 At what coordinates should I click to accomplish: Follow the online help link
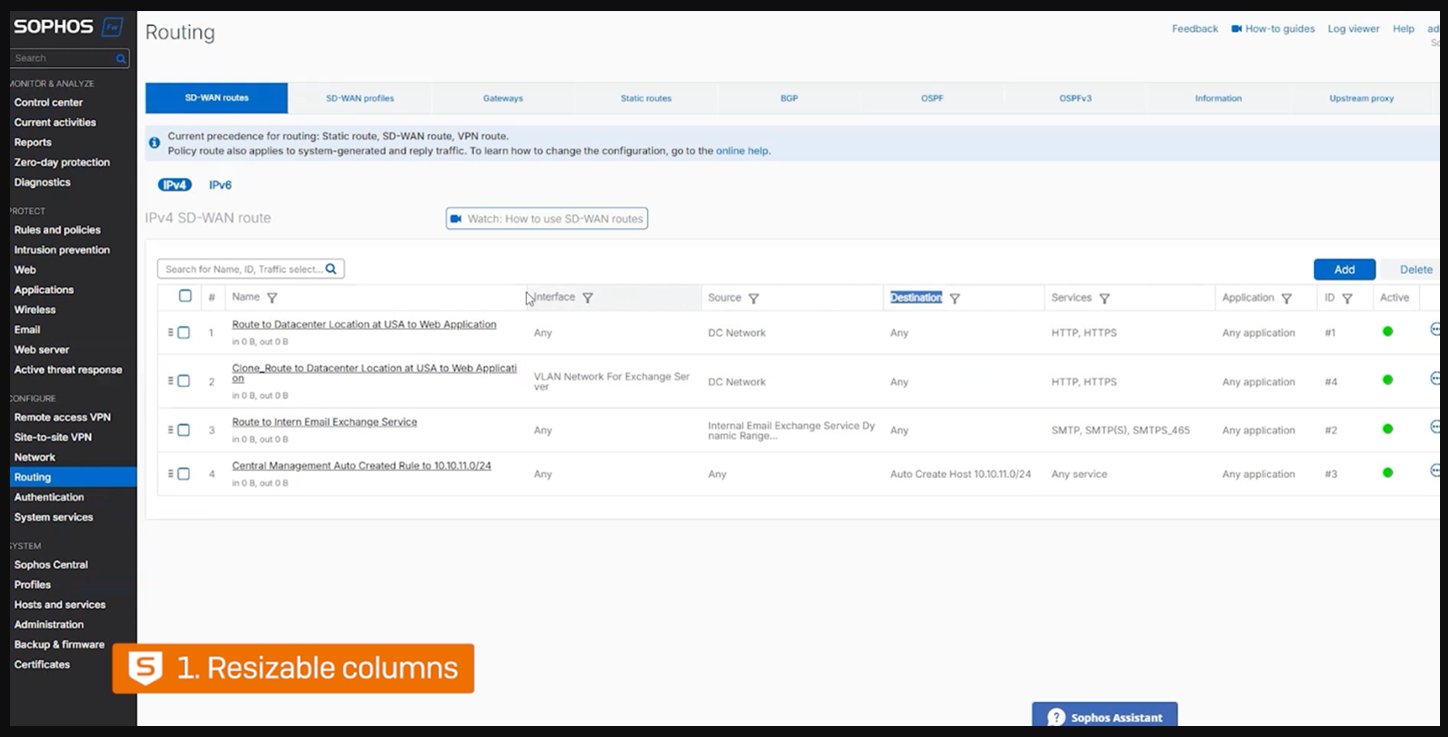click(742, 151)
